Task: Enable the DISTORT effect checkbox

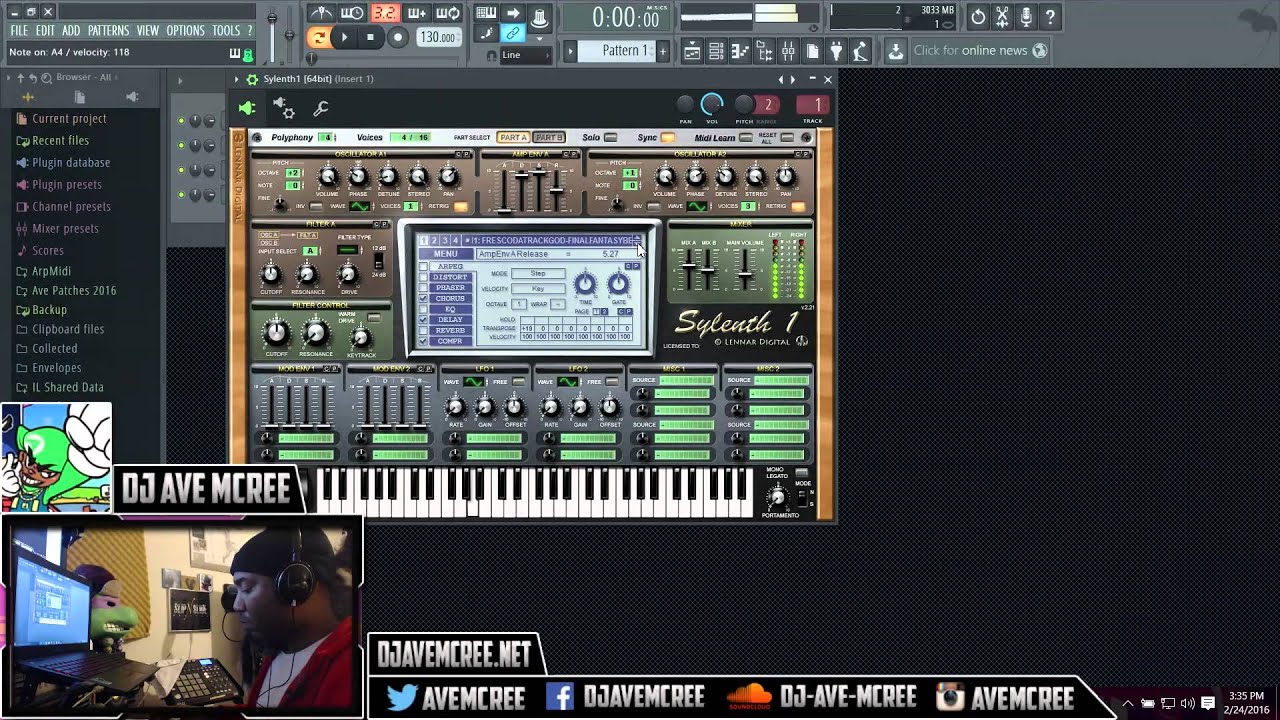Action: coord(424,277)
